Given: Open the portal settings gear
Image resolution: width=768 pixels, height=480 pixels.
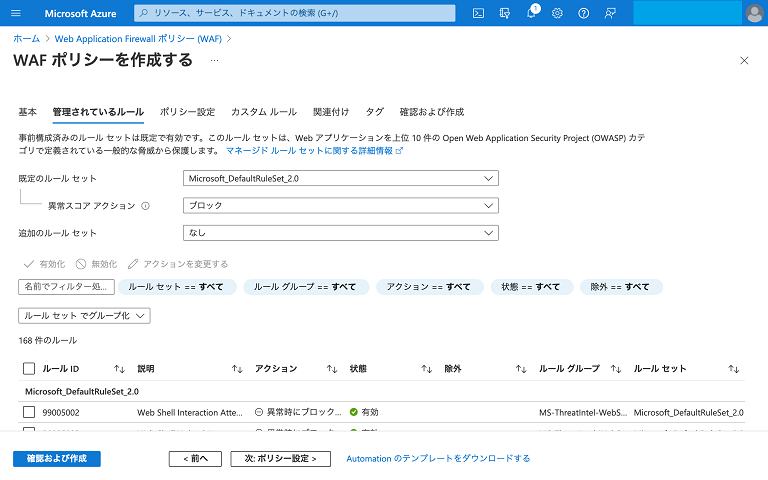Looking at the screenshot, I should [557, 13].
